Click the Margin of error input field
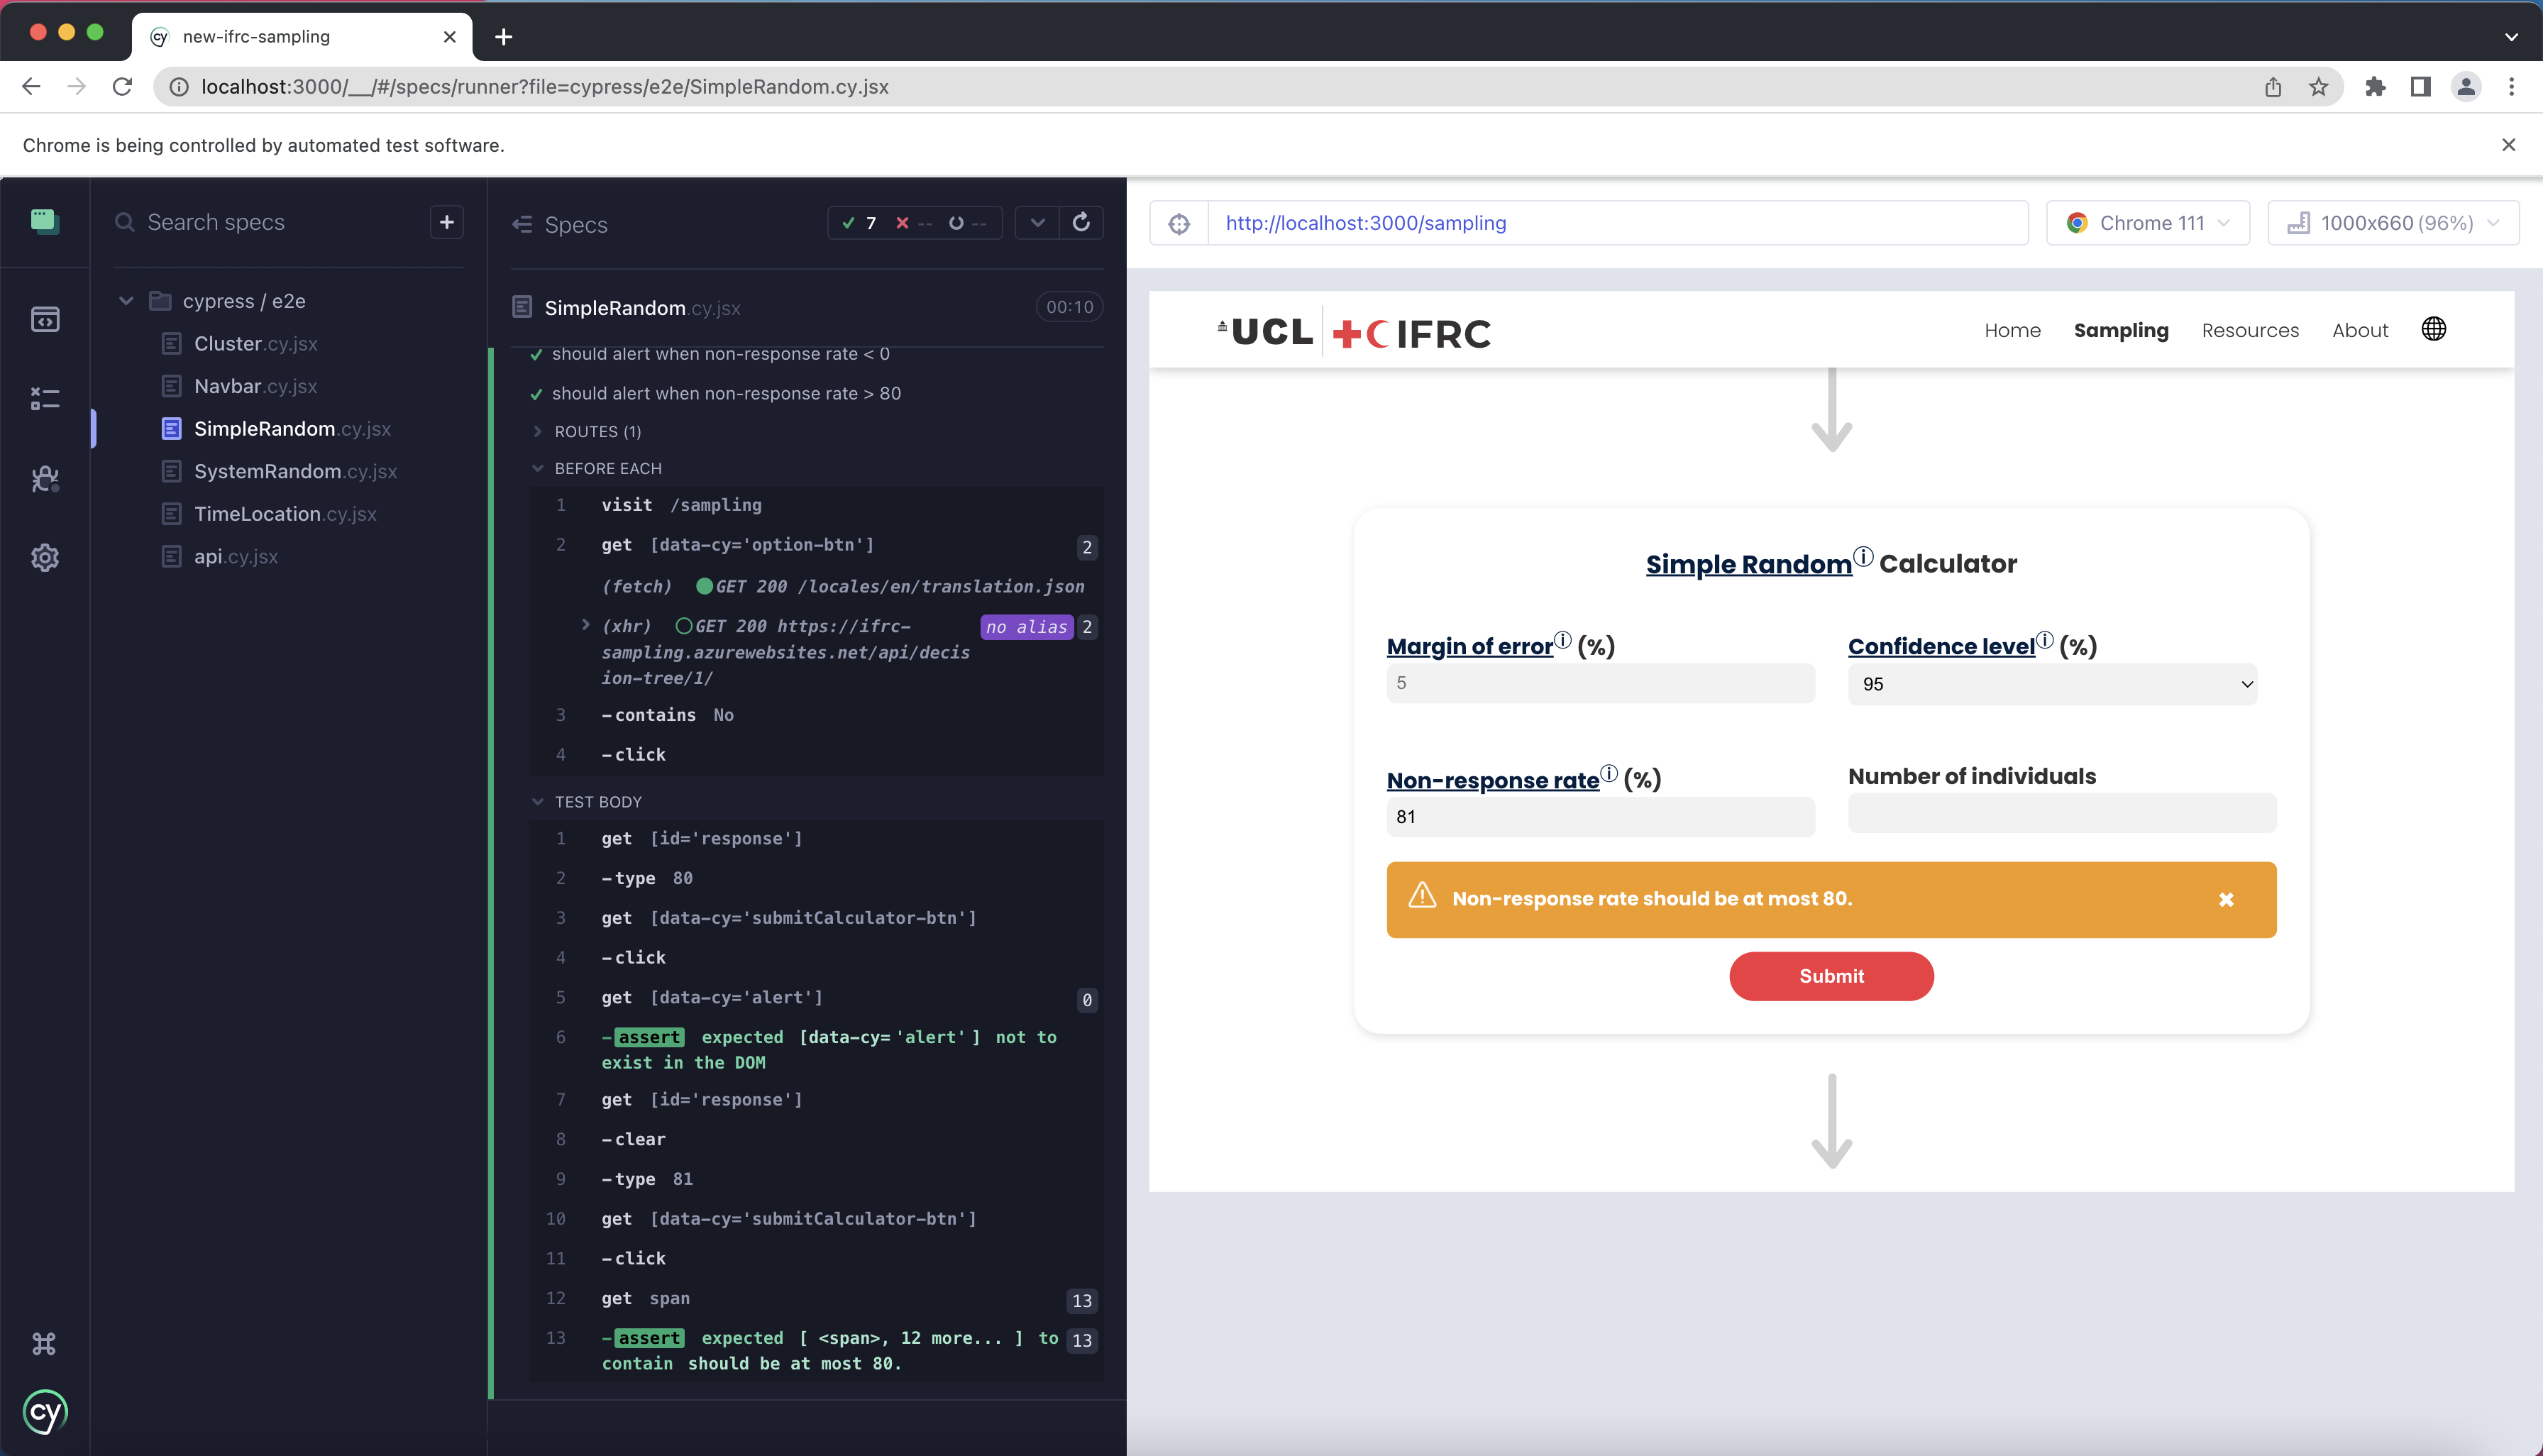 pos(1600,683)
